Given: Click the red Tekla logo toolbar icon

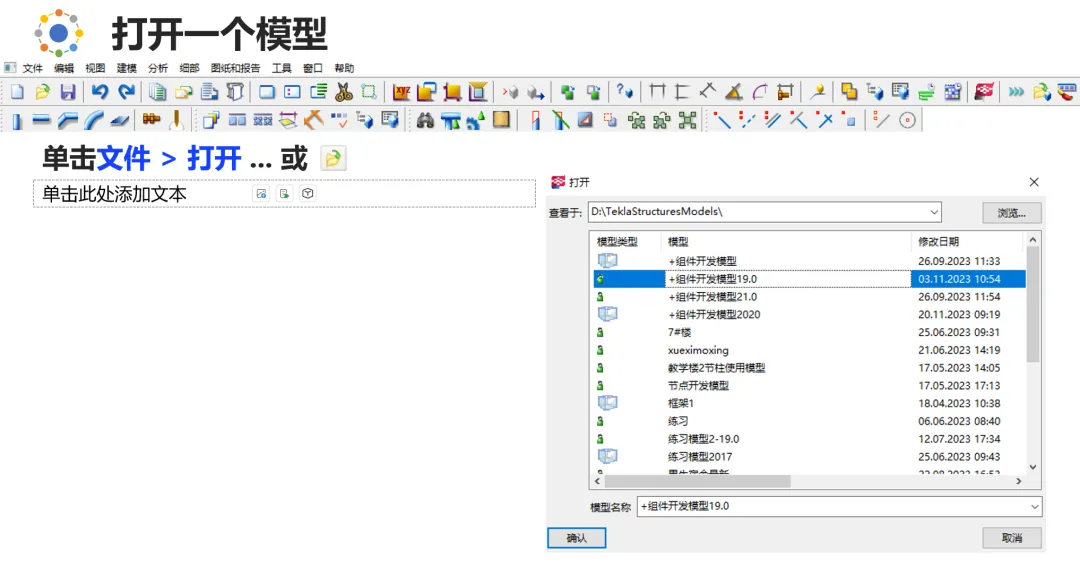Looking at the screenshot, I should (x=984, y=92).
